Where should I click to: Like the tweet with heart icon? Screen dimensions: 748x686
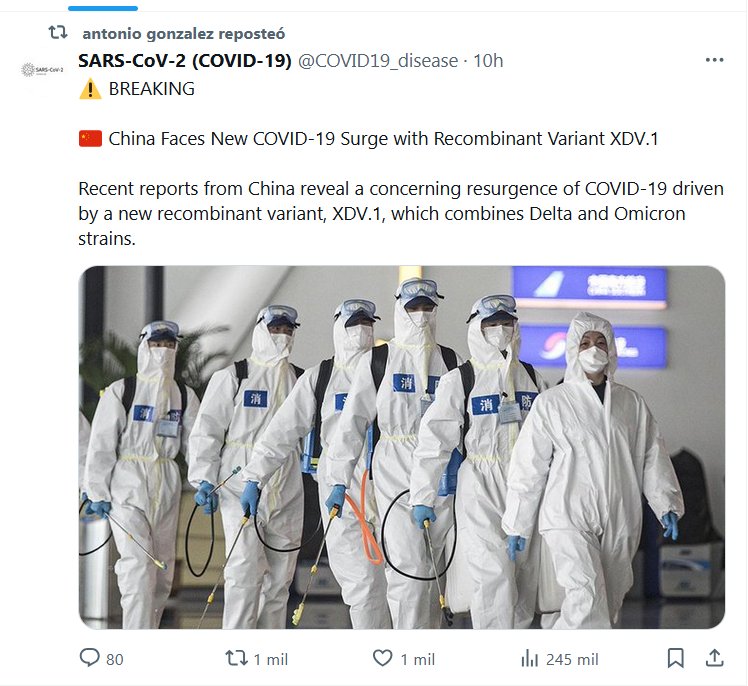[x=382, y=658]
